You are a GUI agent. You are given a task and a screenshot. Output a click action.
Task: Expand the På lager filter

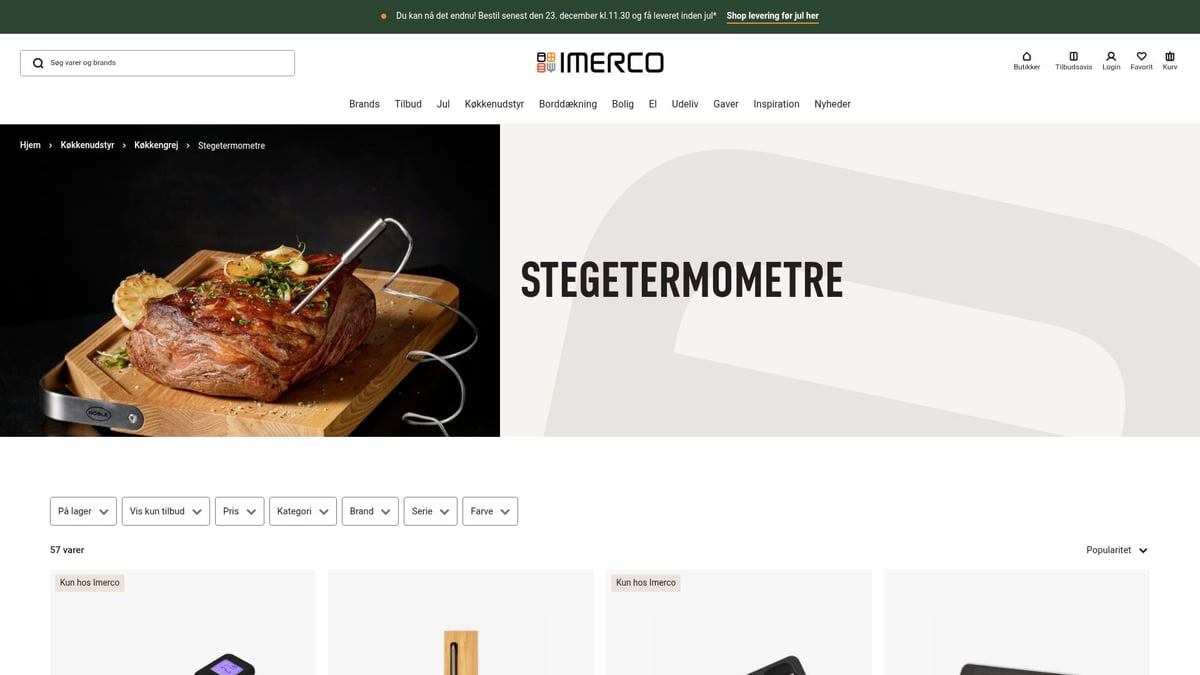[83, 511]
